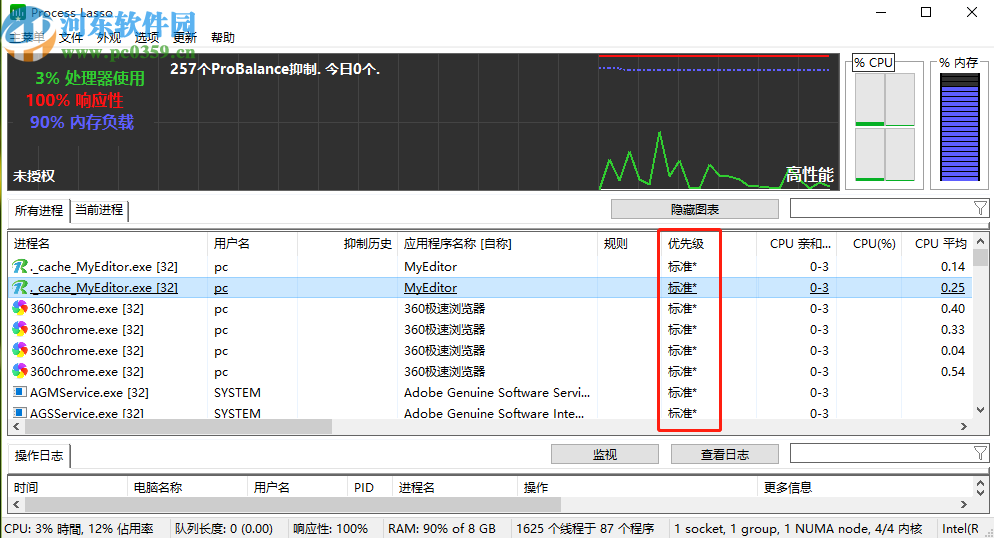Click the AGSService.exe process icon
This screenshot has width=994, height=538.
tap(20, 413)
